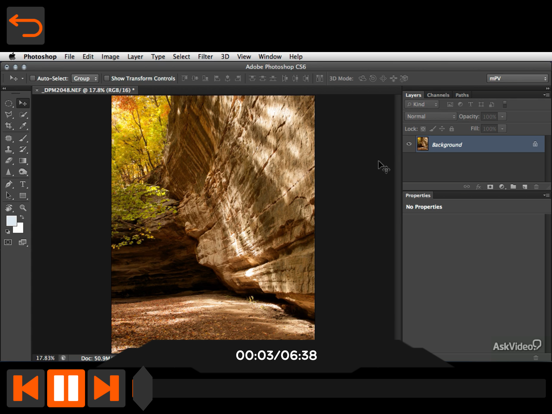The height and width of the screenshot is (414, 552).
Task: Create a new layer group folder
Action: 513,187
